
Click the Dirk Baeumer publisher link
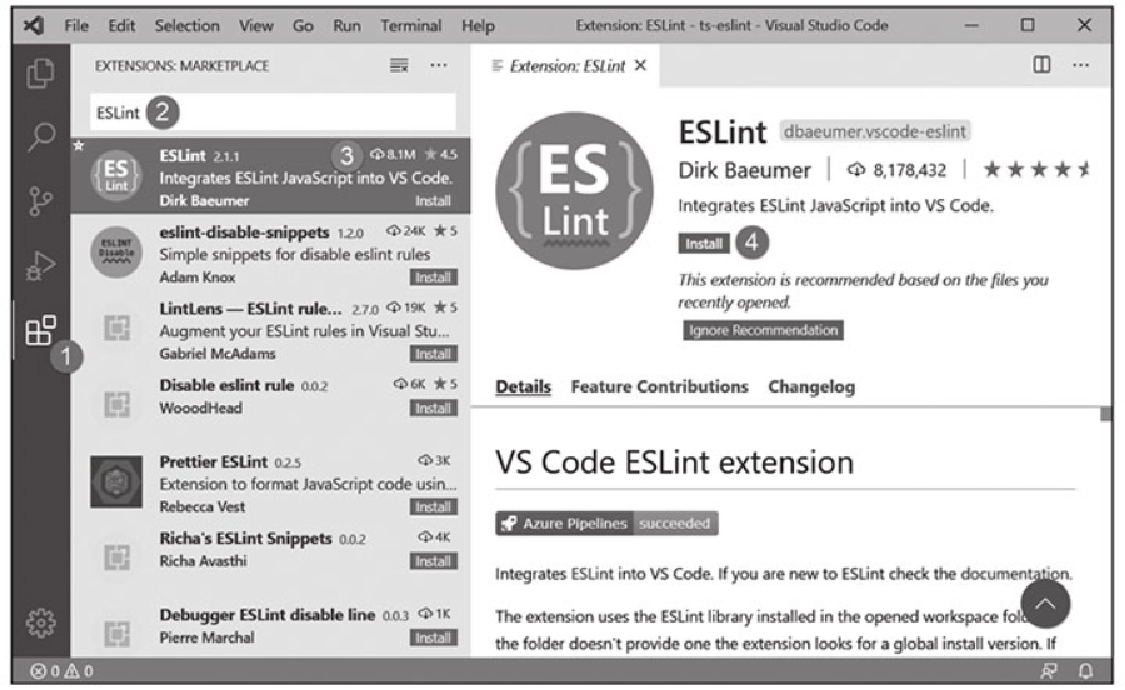[744, 171]
